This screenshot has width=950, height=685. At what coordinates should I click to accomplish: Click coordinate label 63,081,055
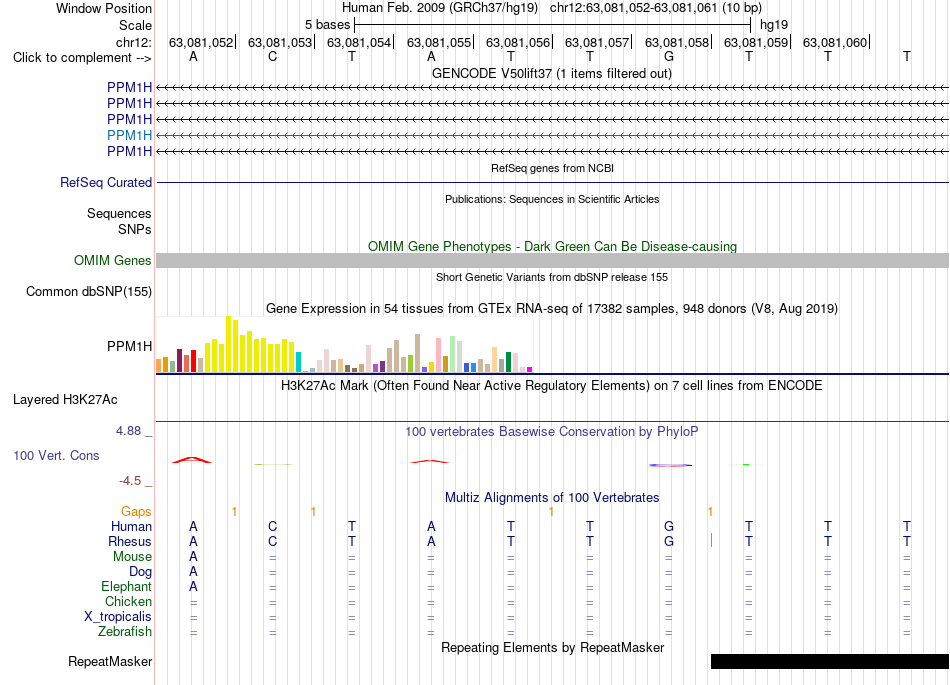tap(439, 42)
